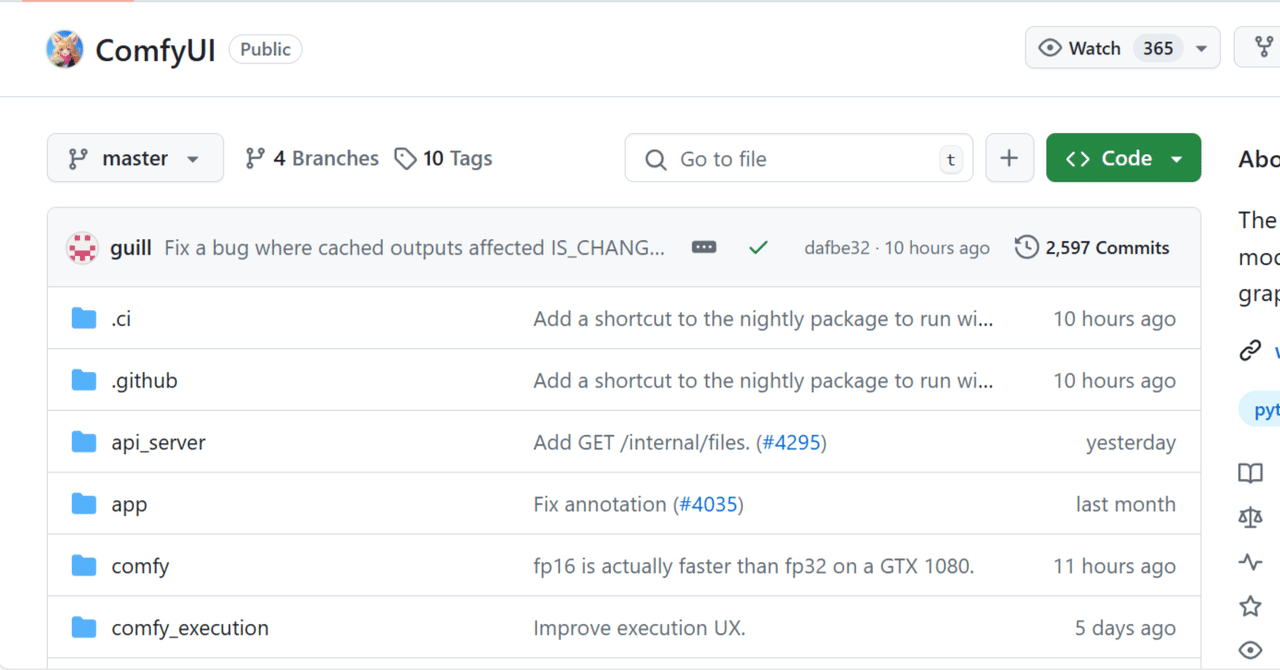Screen dimensions: 1280x670
Task: Open the master branch dropdown
Action: [x=135, y=158]
